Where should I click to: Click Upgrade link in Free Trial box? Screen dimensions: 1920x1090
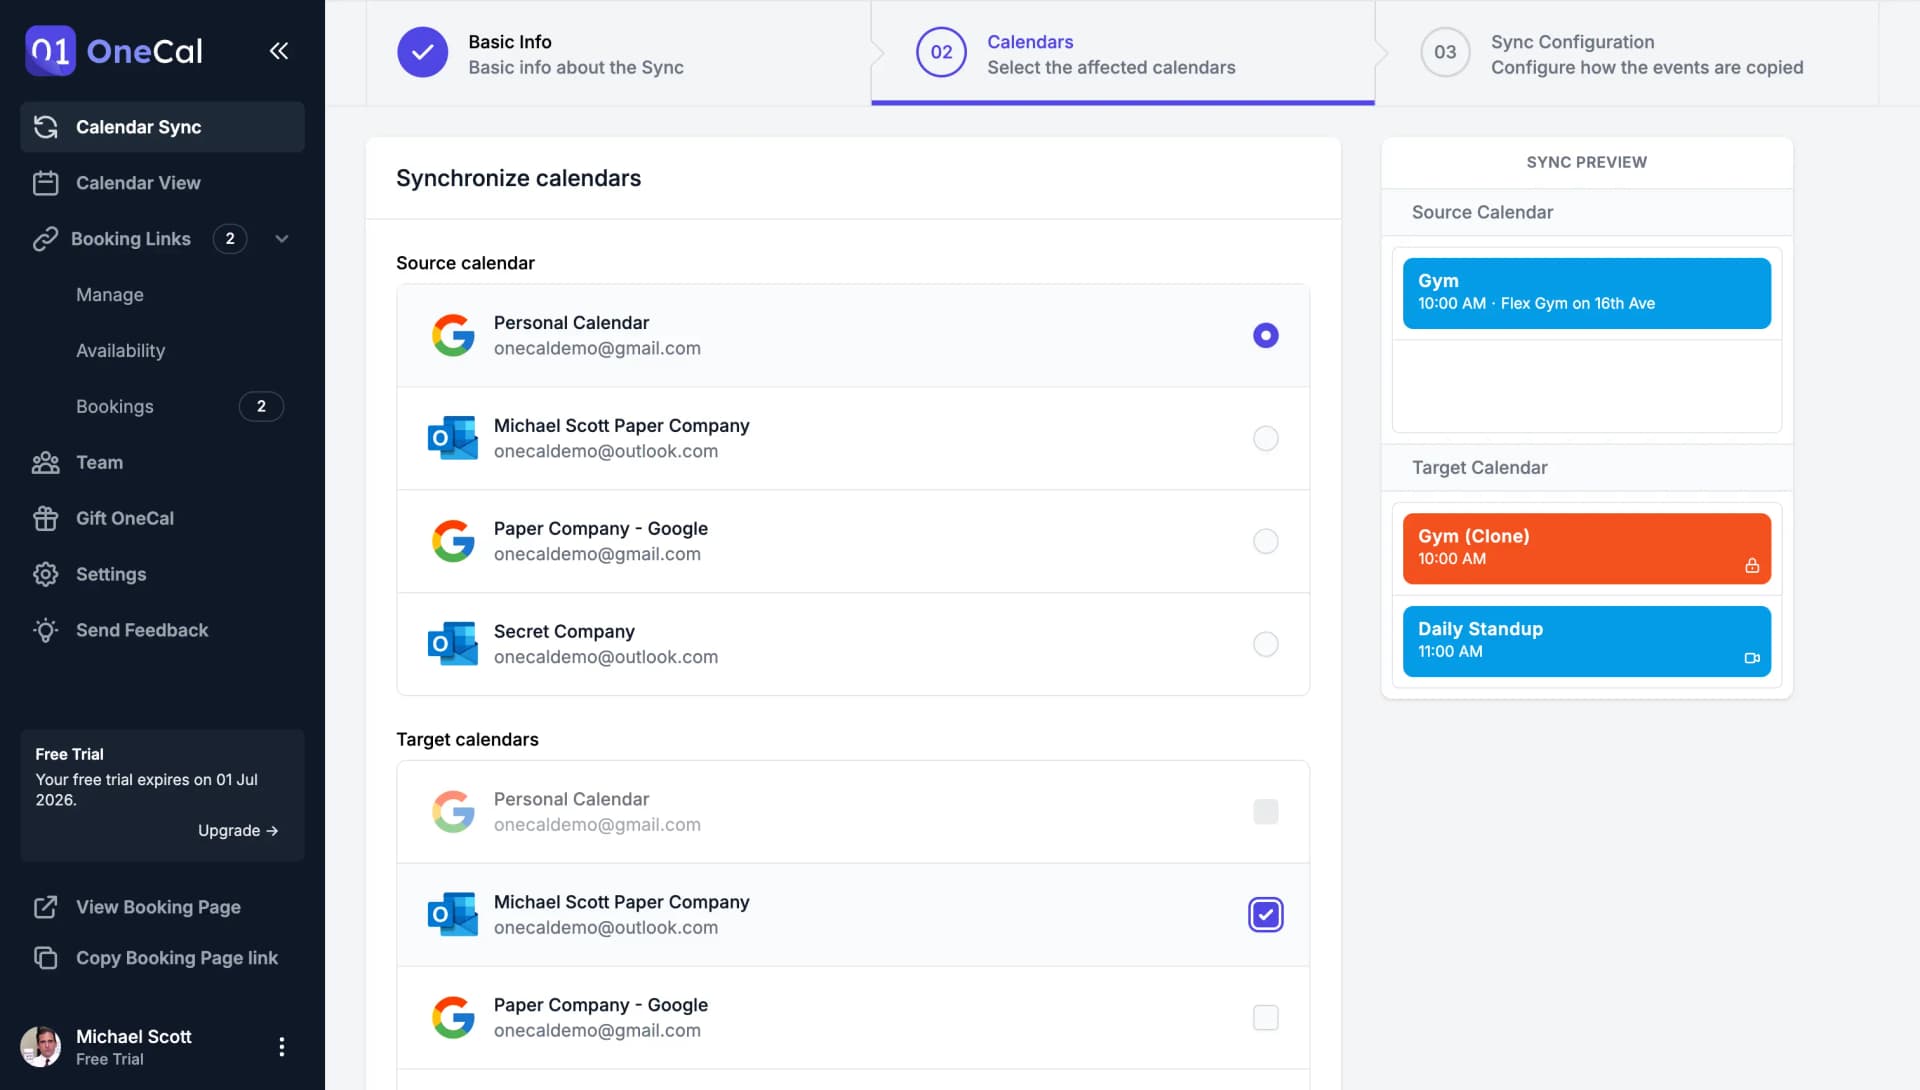point(238,831)
